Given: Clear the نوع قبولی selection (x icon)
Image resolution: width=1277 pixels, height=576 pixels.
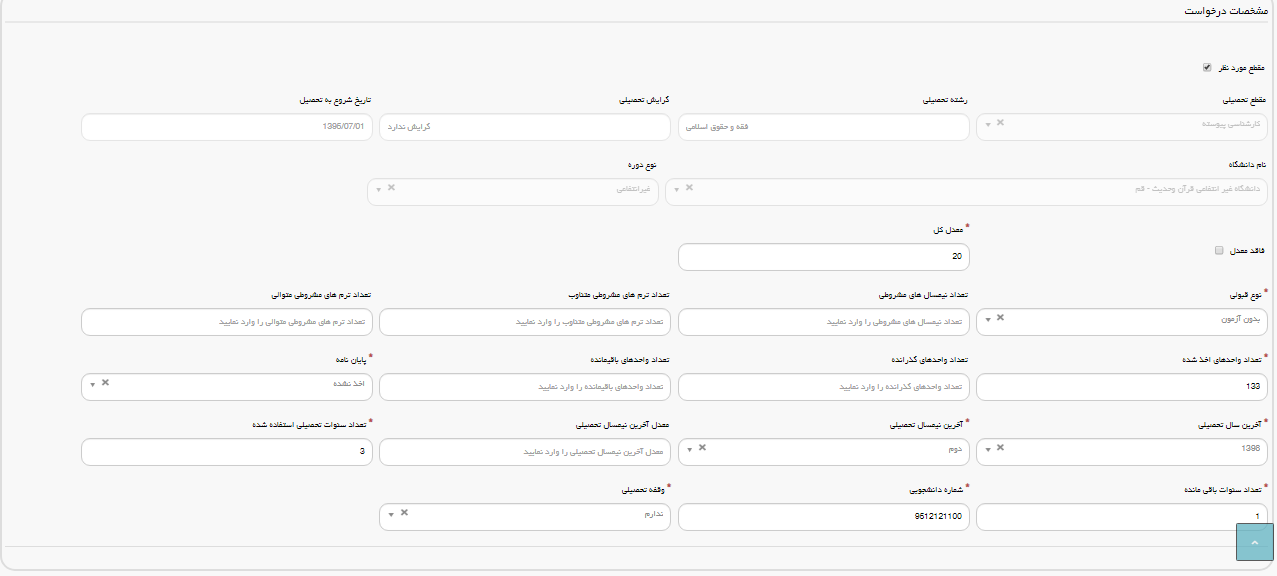Looking at the screenshot, I should point(1001,318).
